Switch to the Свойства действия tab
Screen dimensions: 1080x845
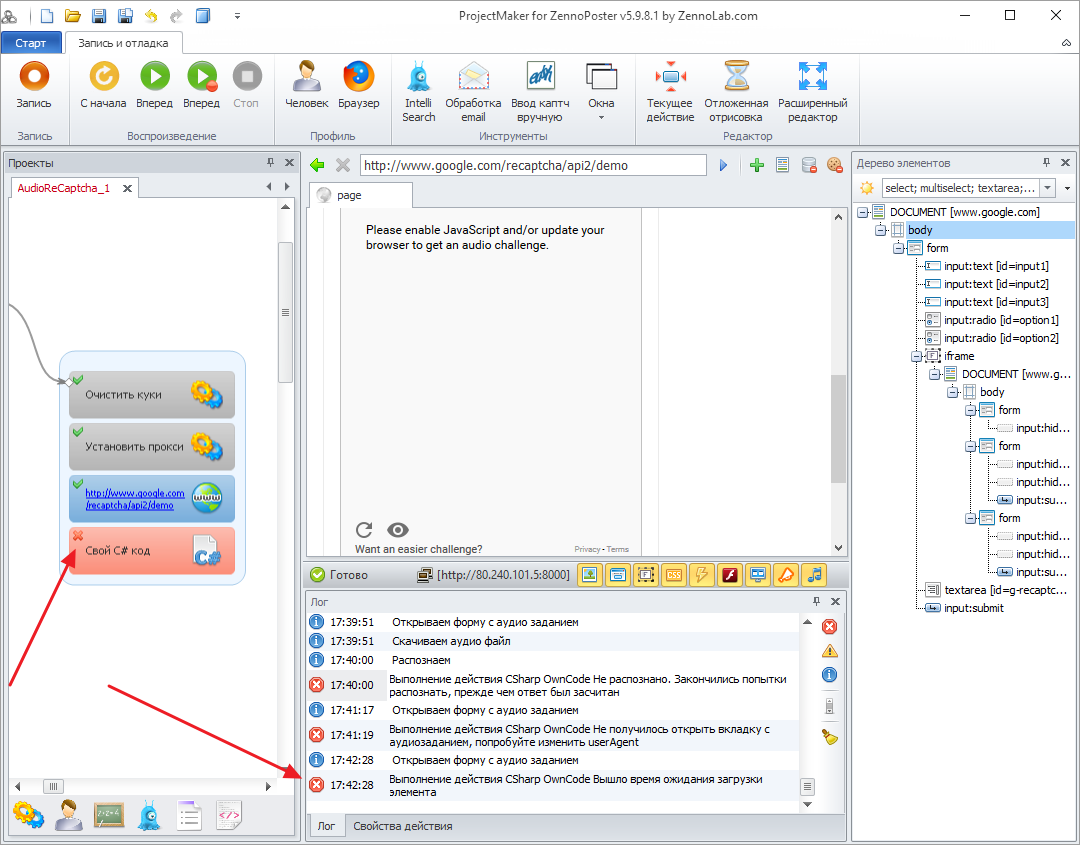[x=402, y=826]
